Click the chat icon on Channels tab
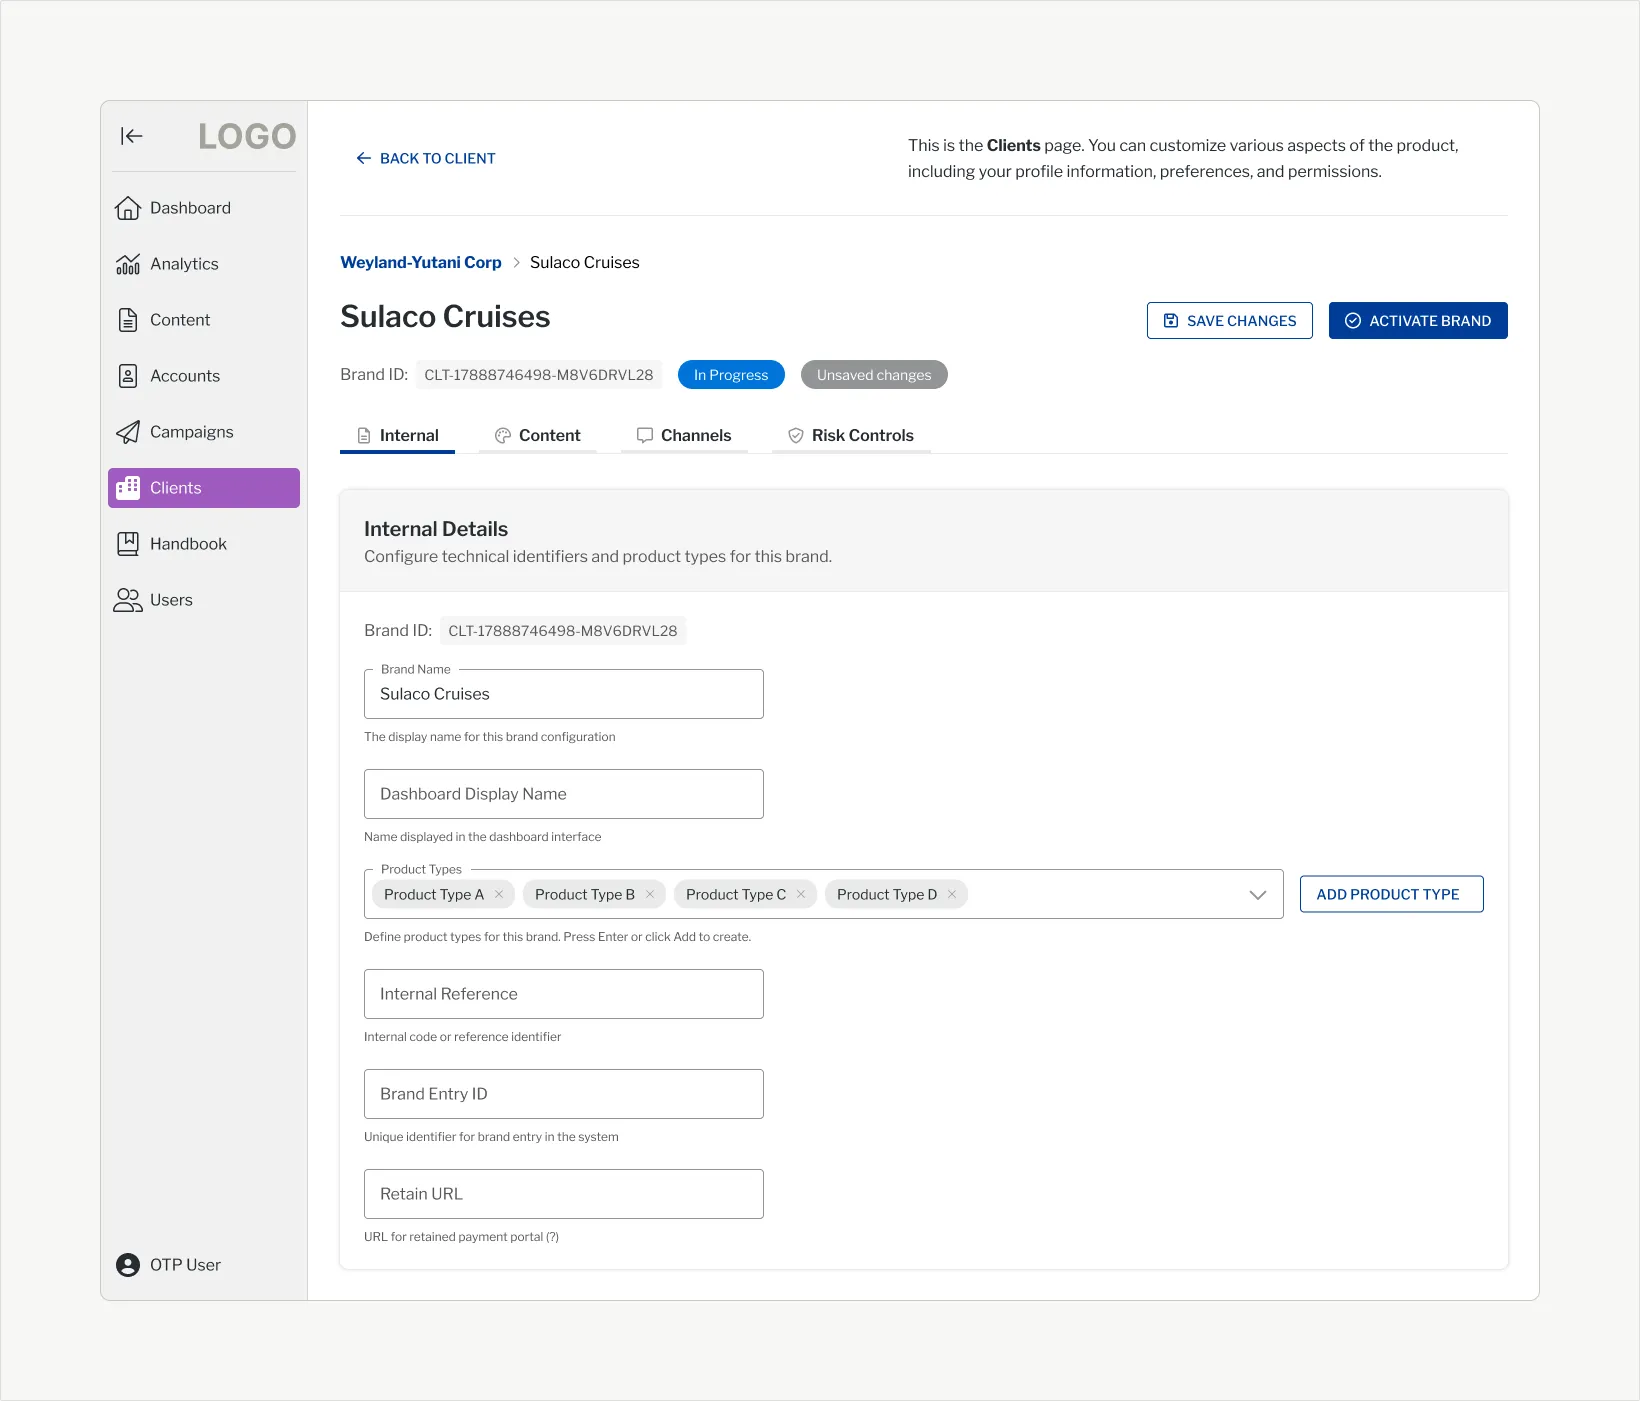The height and width of the screenshot is (1401, 1640). [645, 435]
